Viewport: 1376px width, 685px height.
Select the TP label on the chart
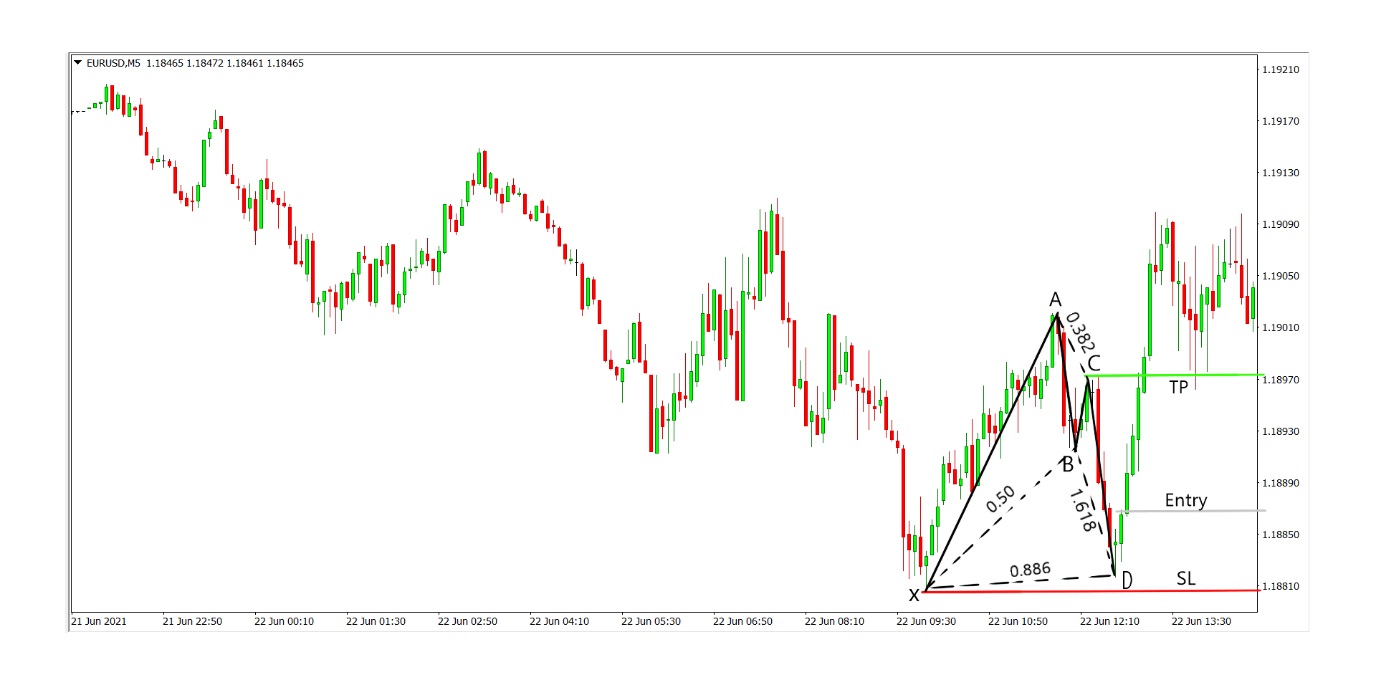pos(1177,389)
